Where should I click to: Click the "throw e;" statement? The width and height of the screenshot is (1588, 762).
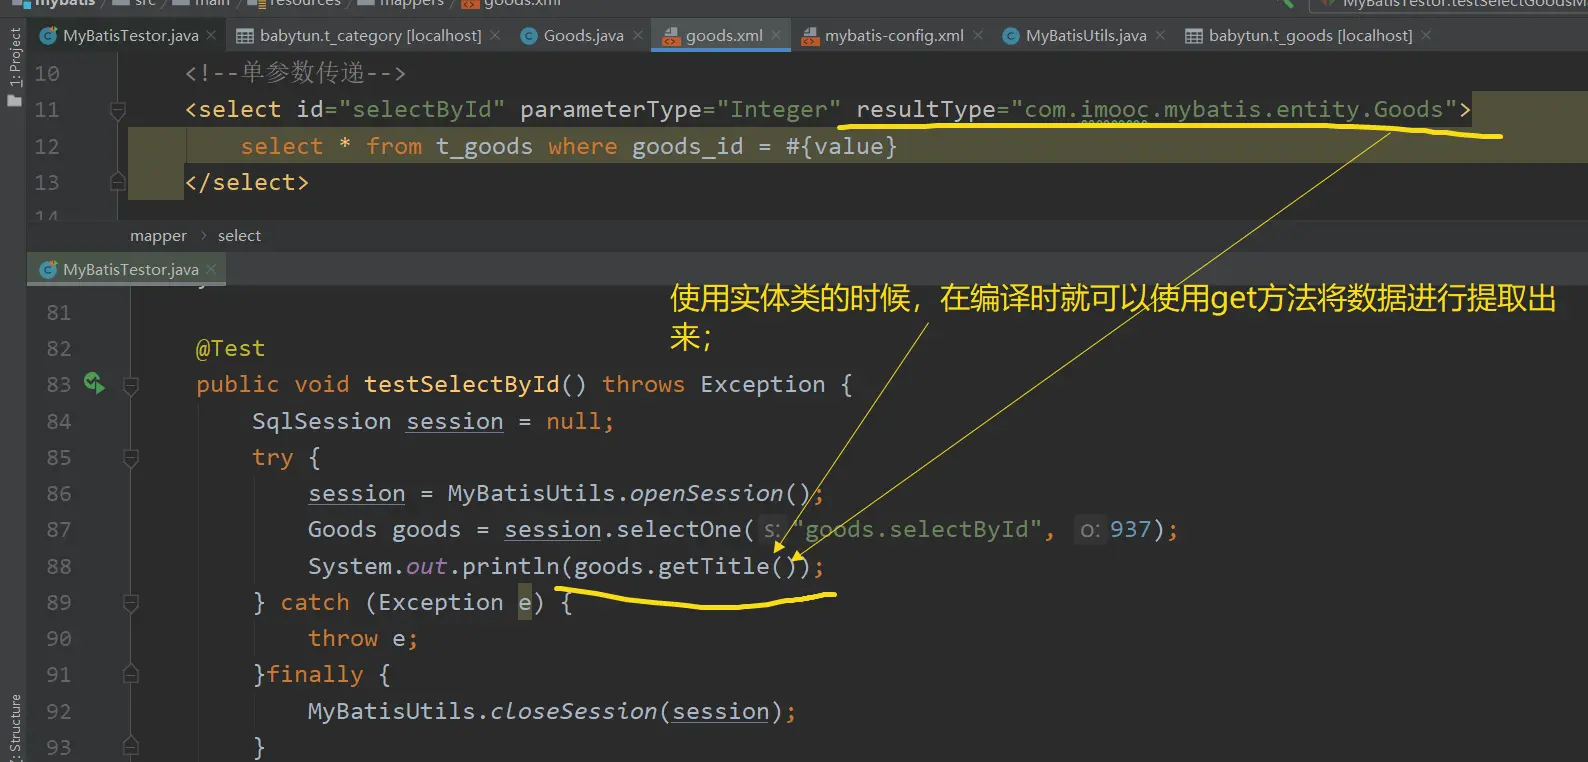click(362, 639)
